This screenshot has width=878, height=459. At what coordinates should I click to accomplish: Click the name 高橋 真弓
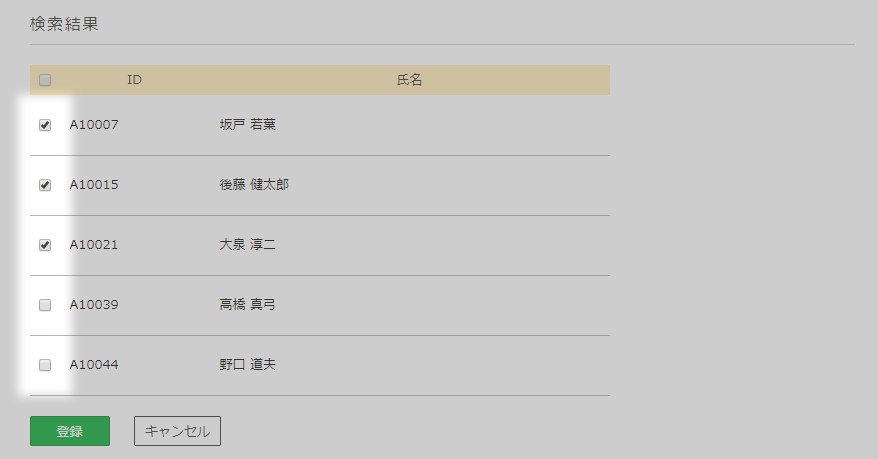(247, 305)
